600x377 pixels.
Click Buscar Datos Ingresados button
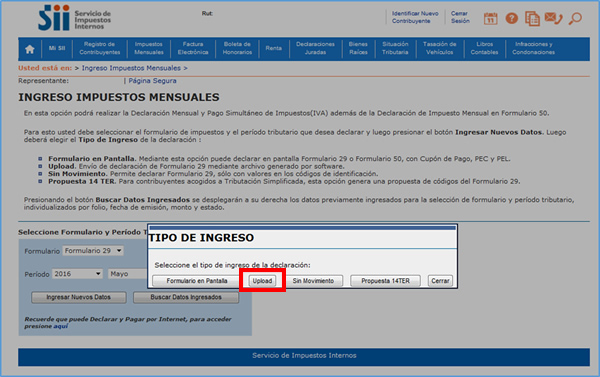(186, 297)
